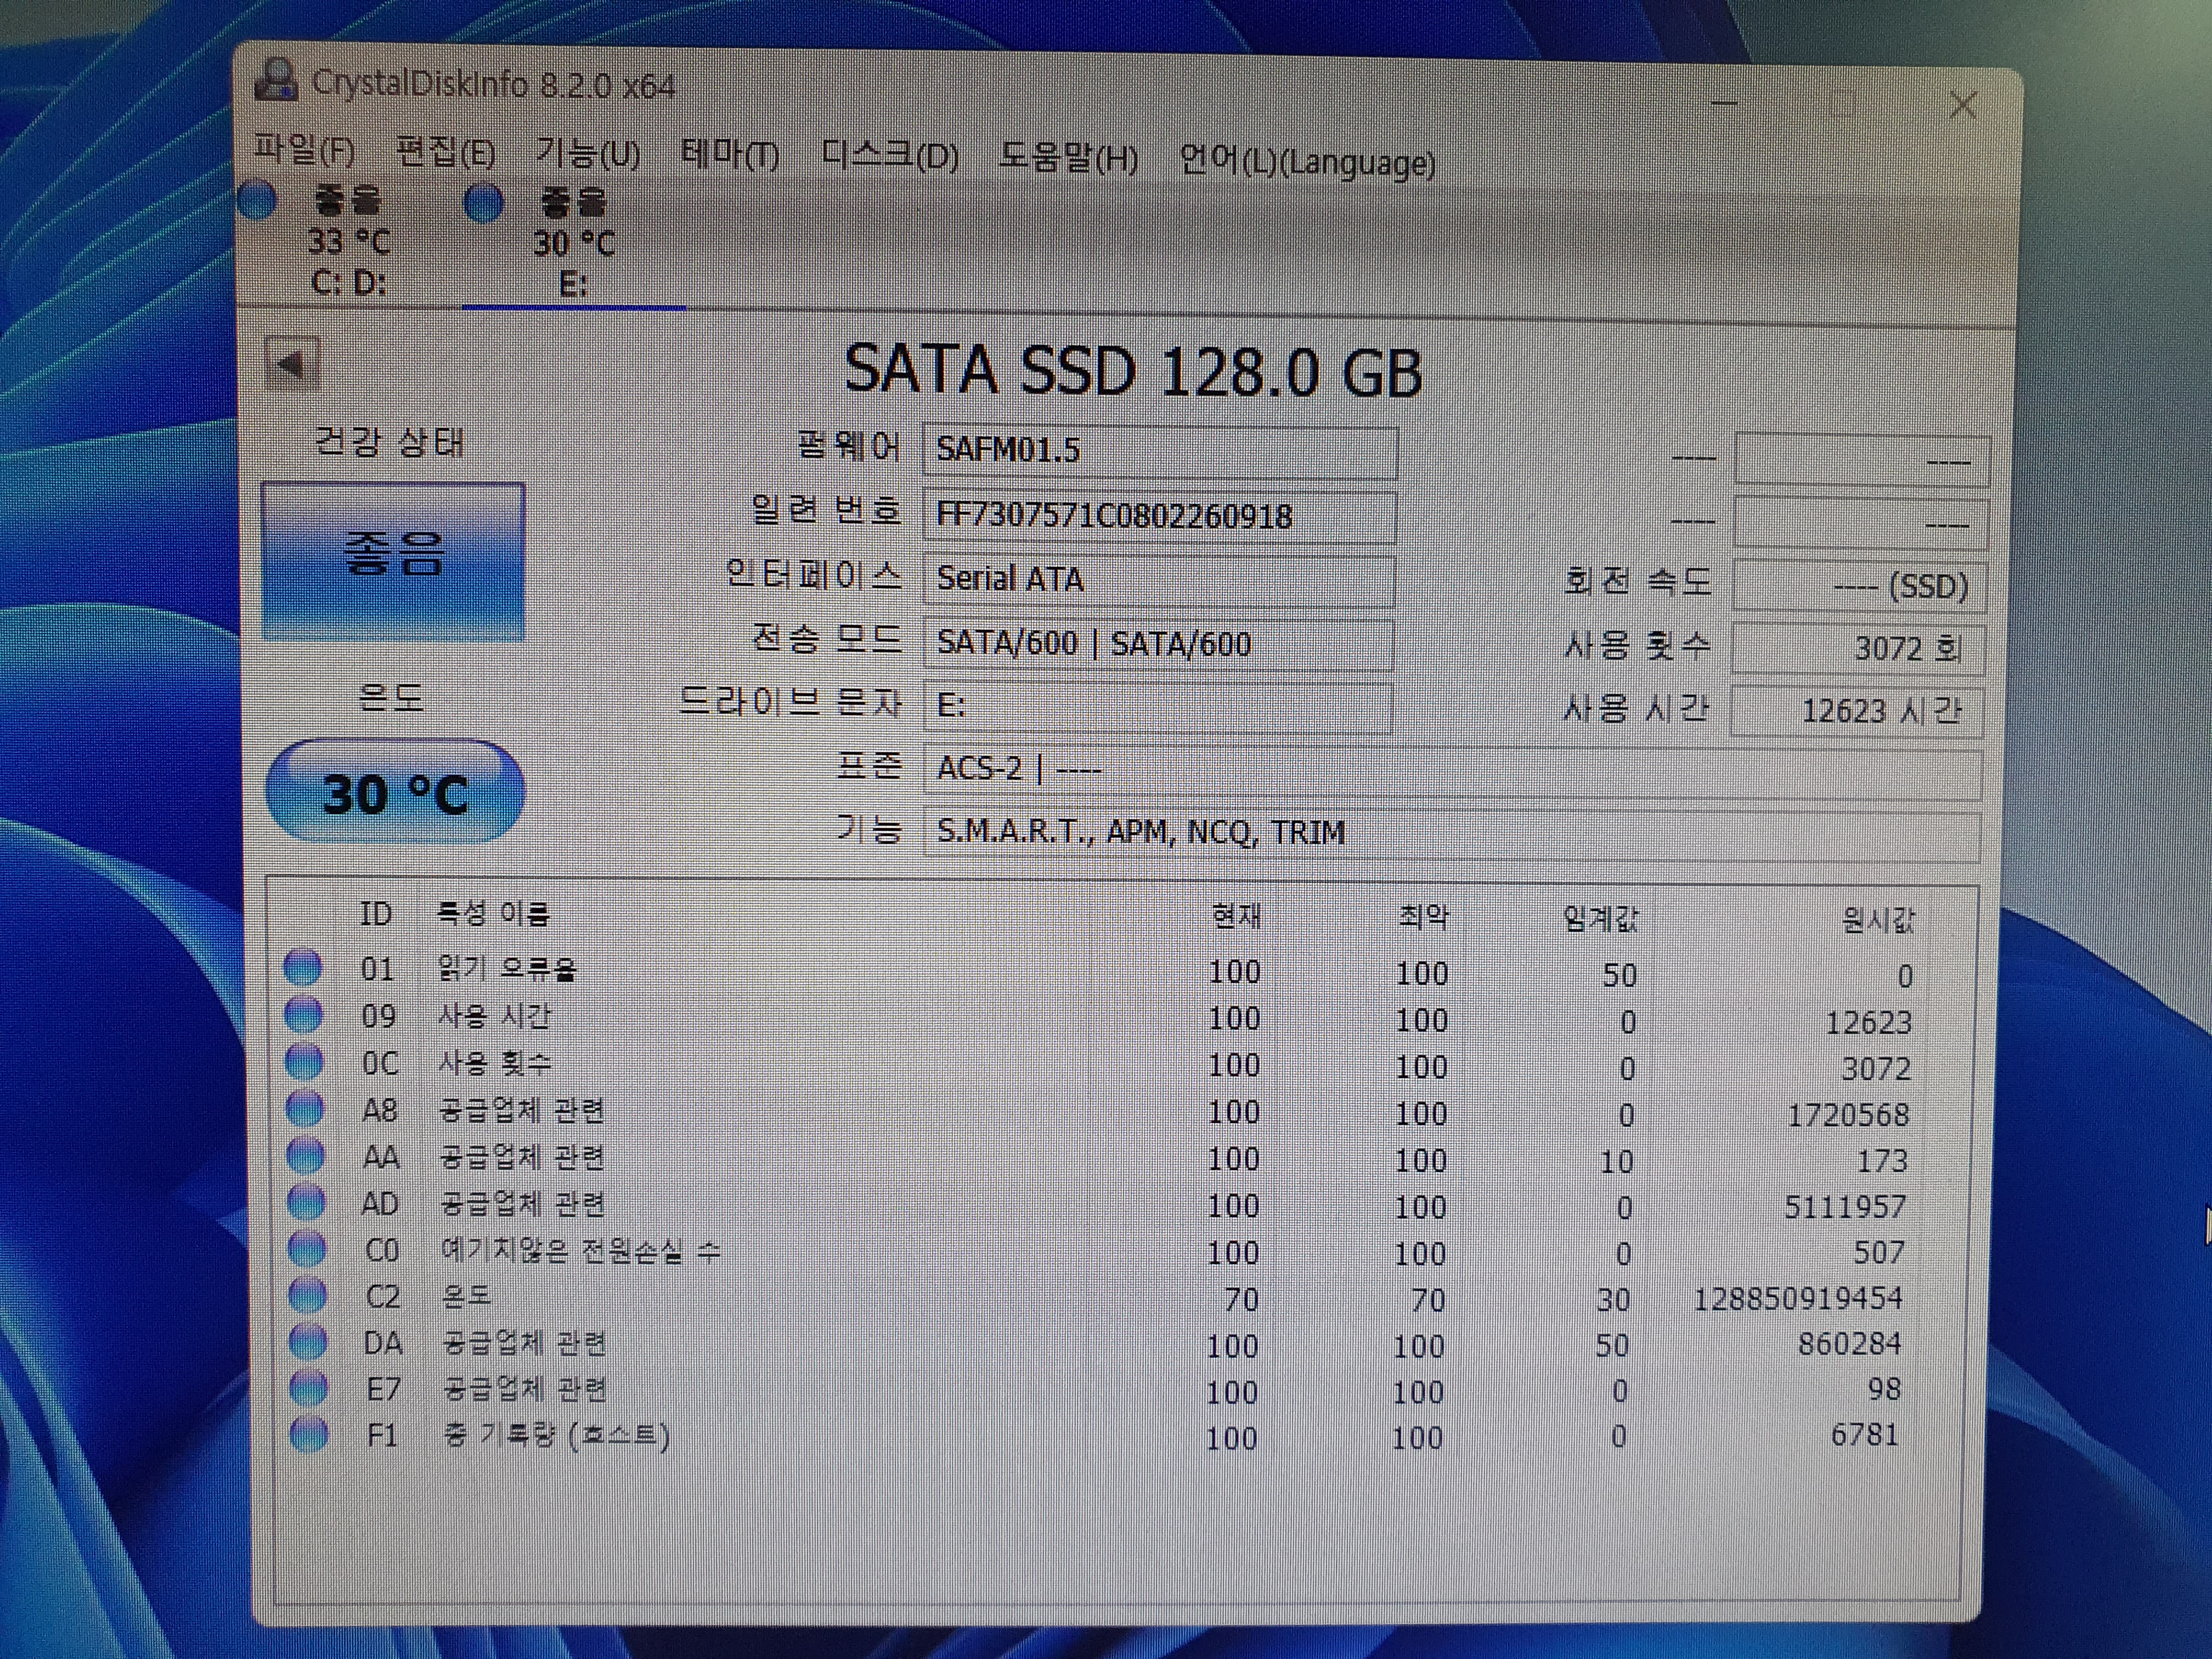2212x1659 pixels.
Task: Click the 현재 column header
Action: tap(1236, 916)
